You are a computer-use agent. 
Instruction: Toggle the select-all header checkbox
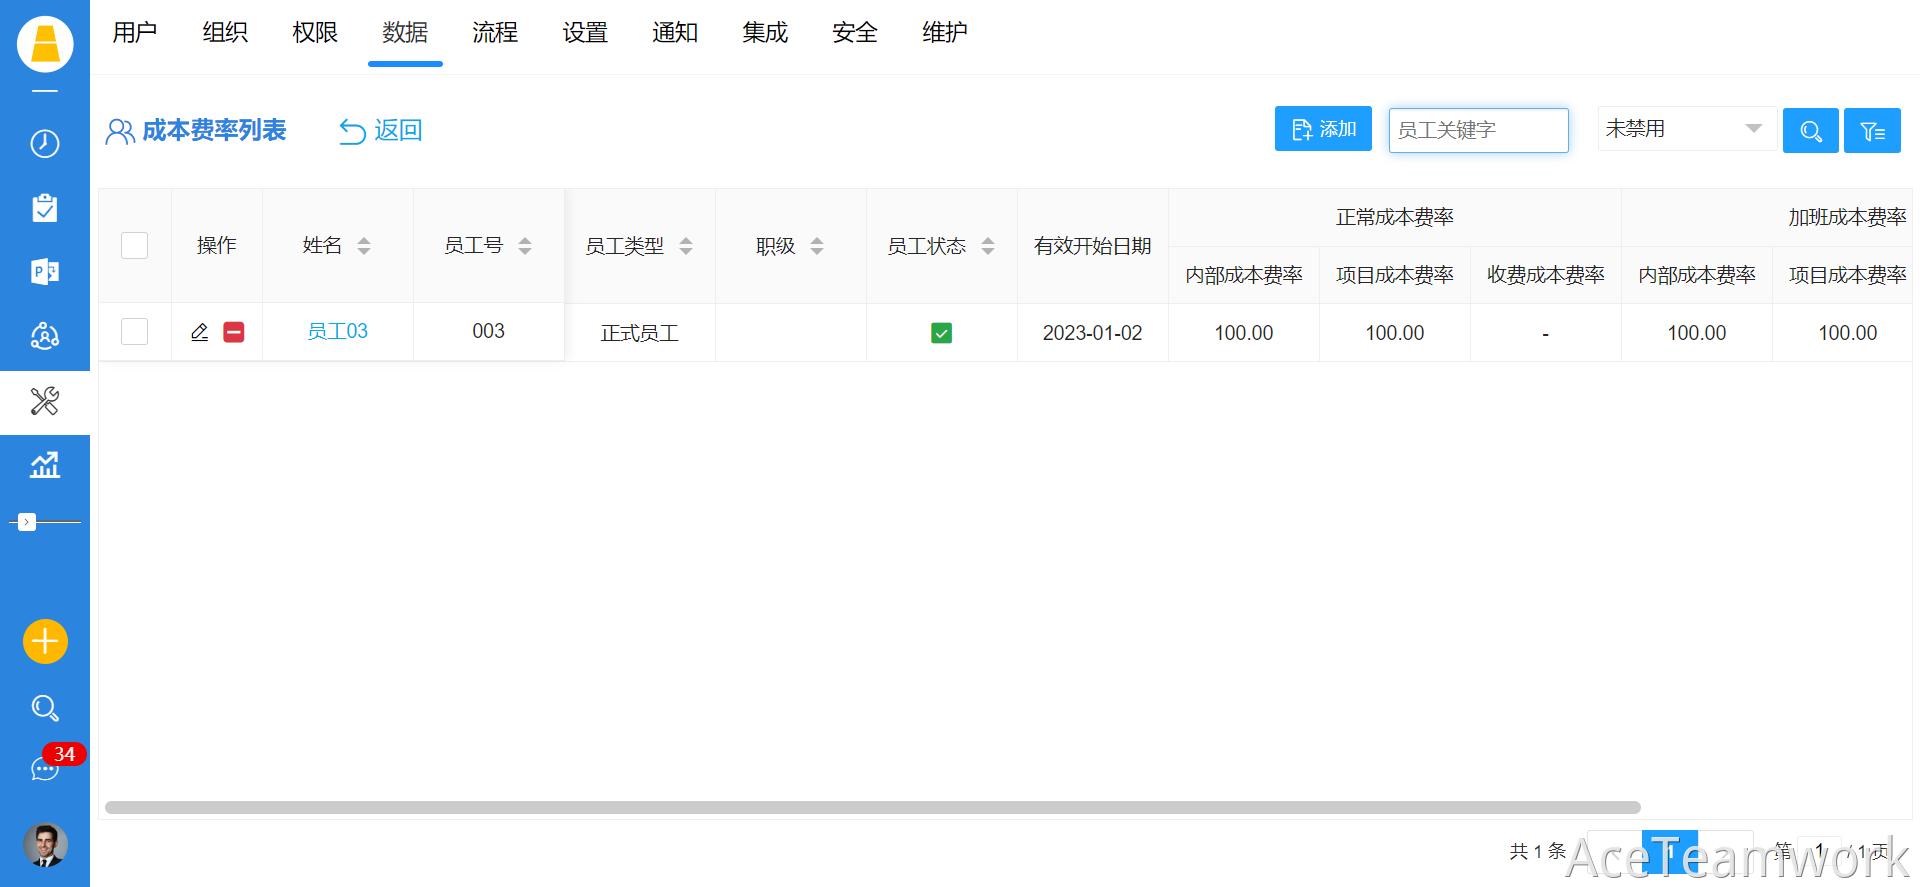[x=134, y=246]
